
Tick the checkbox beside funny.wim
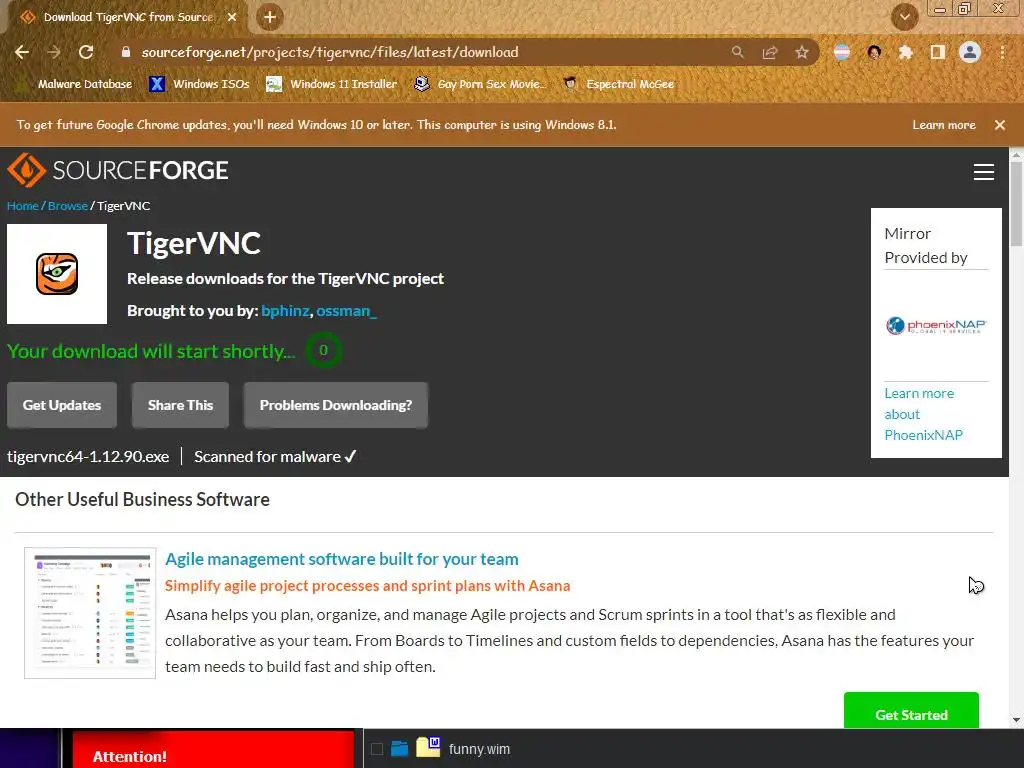pyautogui.click(x=377, y=749)
